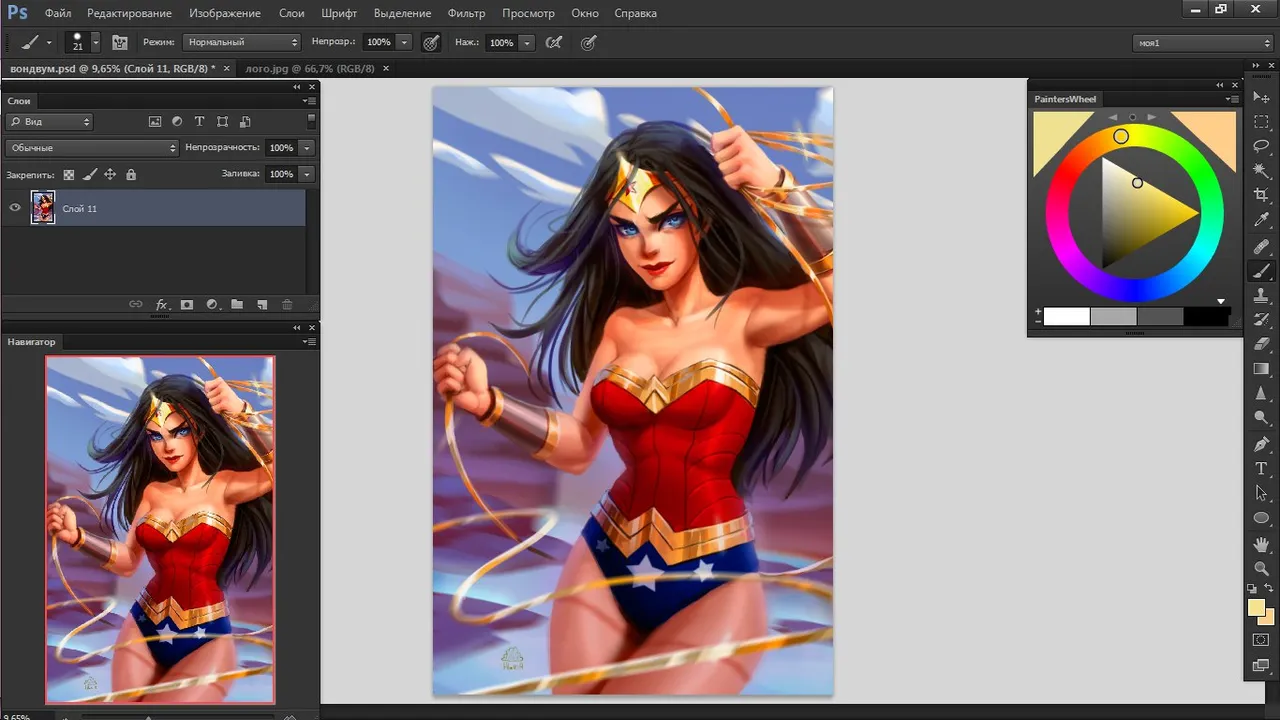
Task: Toggle lock all for layer
Action: [131, 174]
